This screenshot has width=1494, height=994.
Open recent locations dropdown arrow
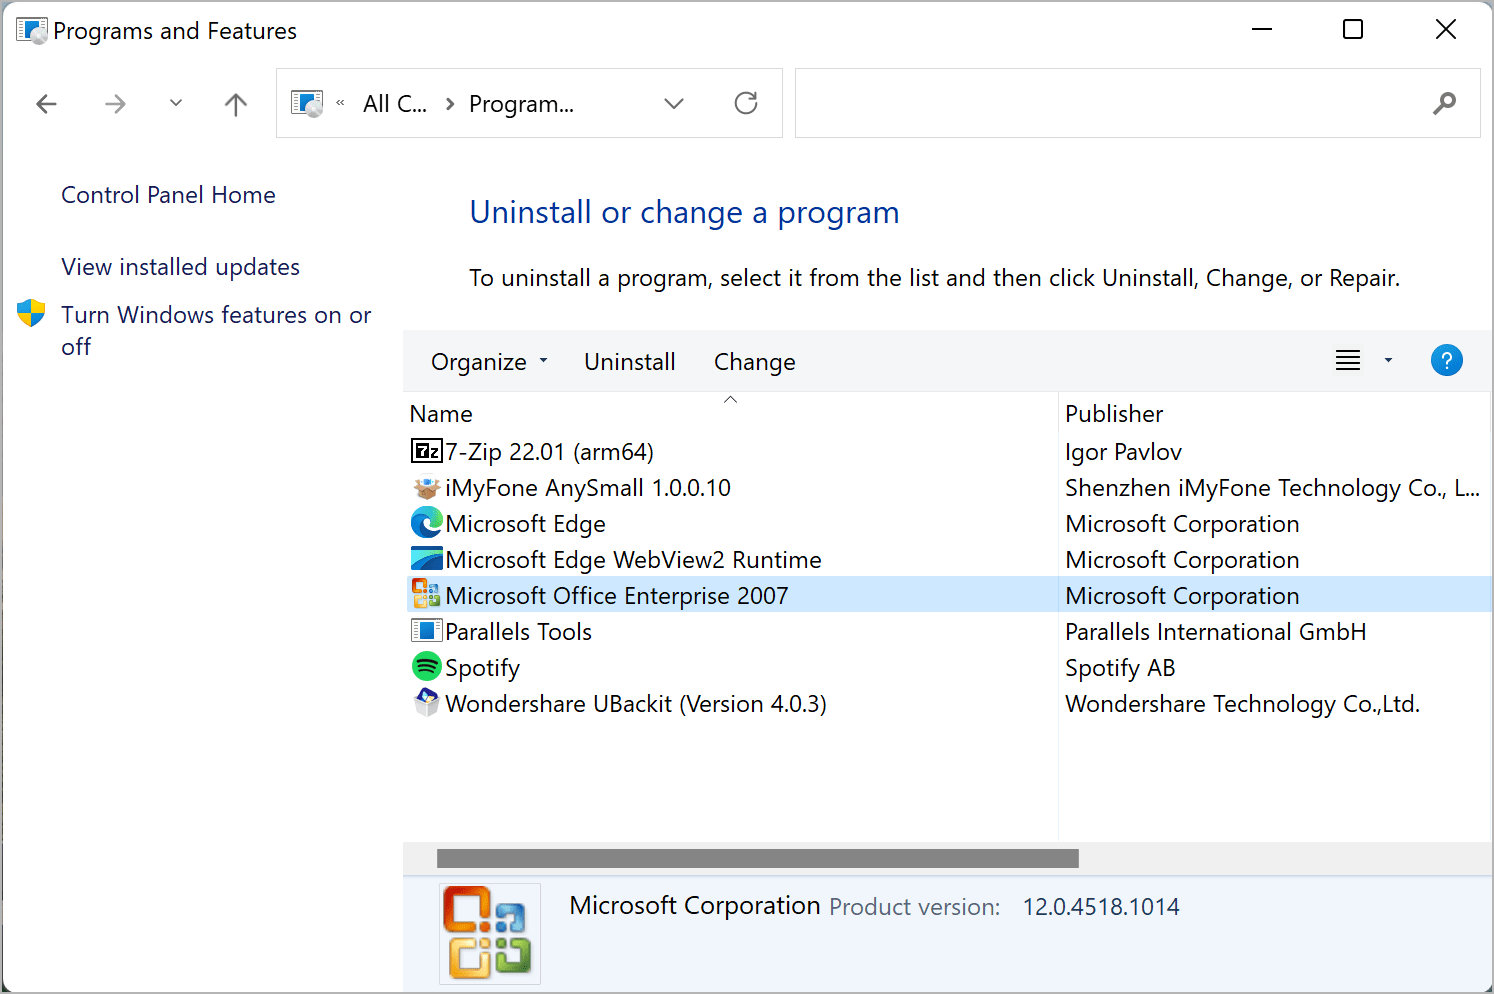176,103
